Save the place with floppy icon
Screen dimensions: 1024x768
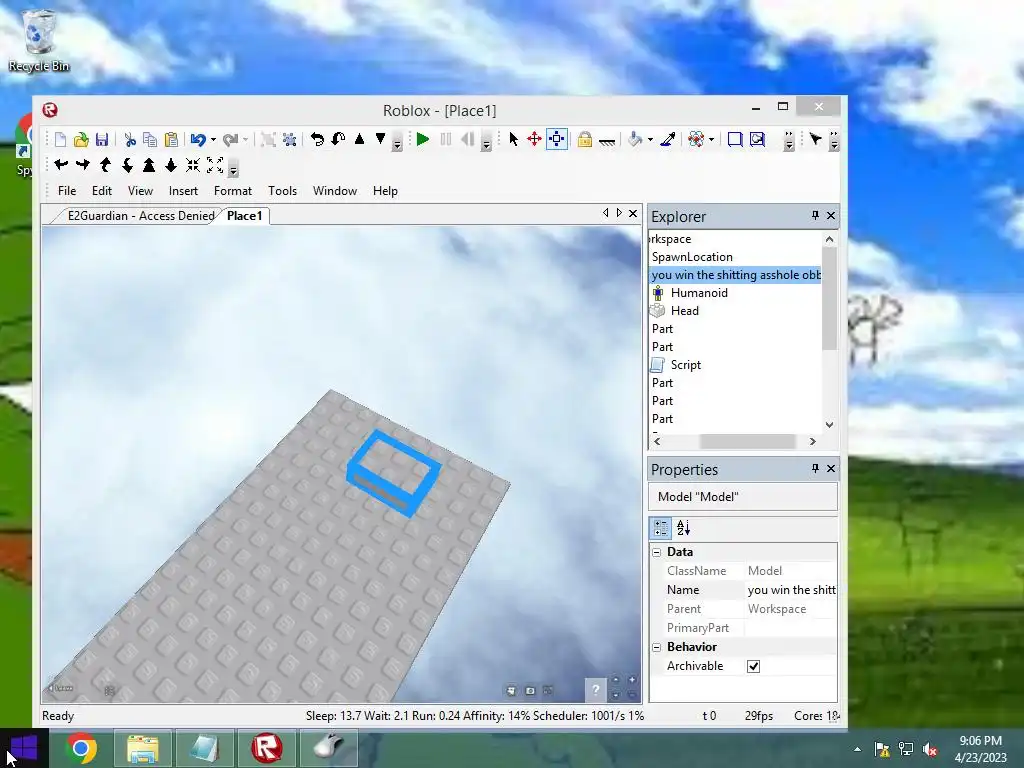coord(102,139)
